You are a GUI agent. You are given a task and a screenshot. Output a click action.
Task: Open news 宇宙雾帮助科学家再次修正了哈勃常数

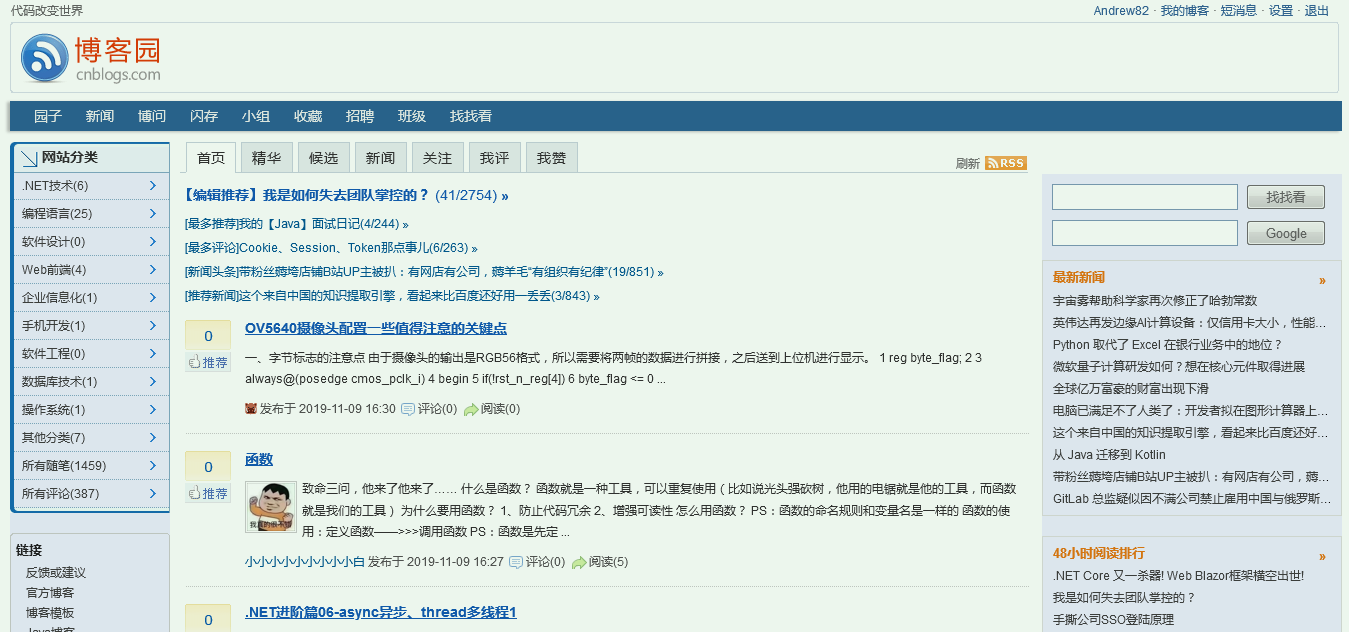coord(1155,300)
